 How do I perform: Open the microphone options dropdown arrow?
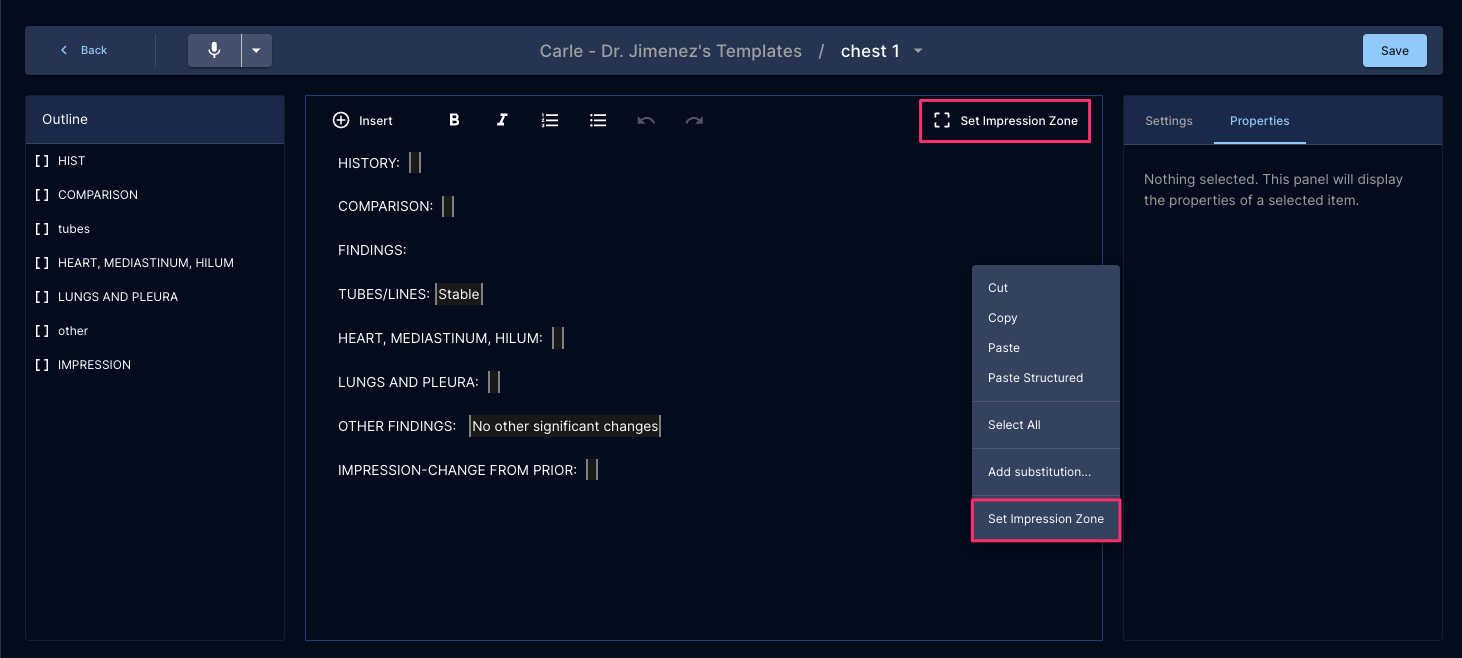pyautogui.click(x=257, y=50)
